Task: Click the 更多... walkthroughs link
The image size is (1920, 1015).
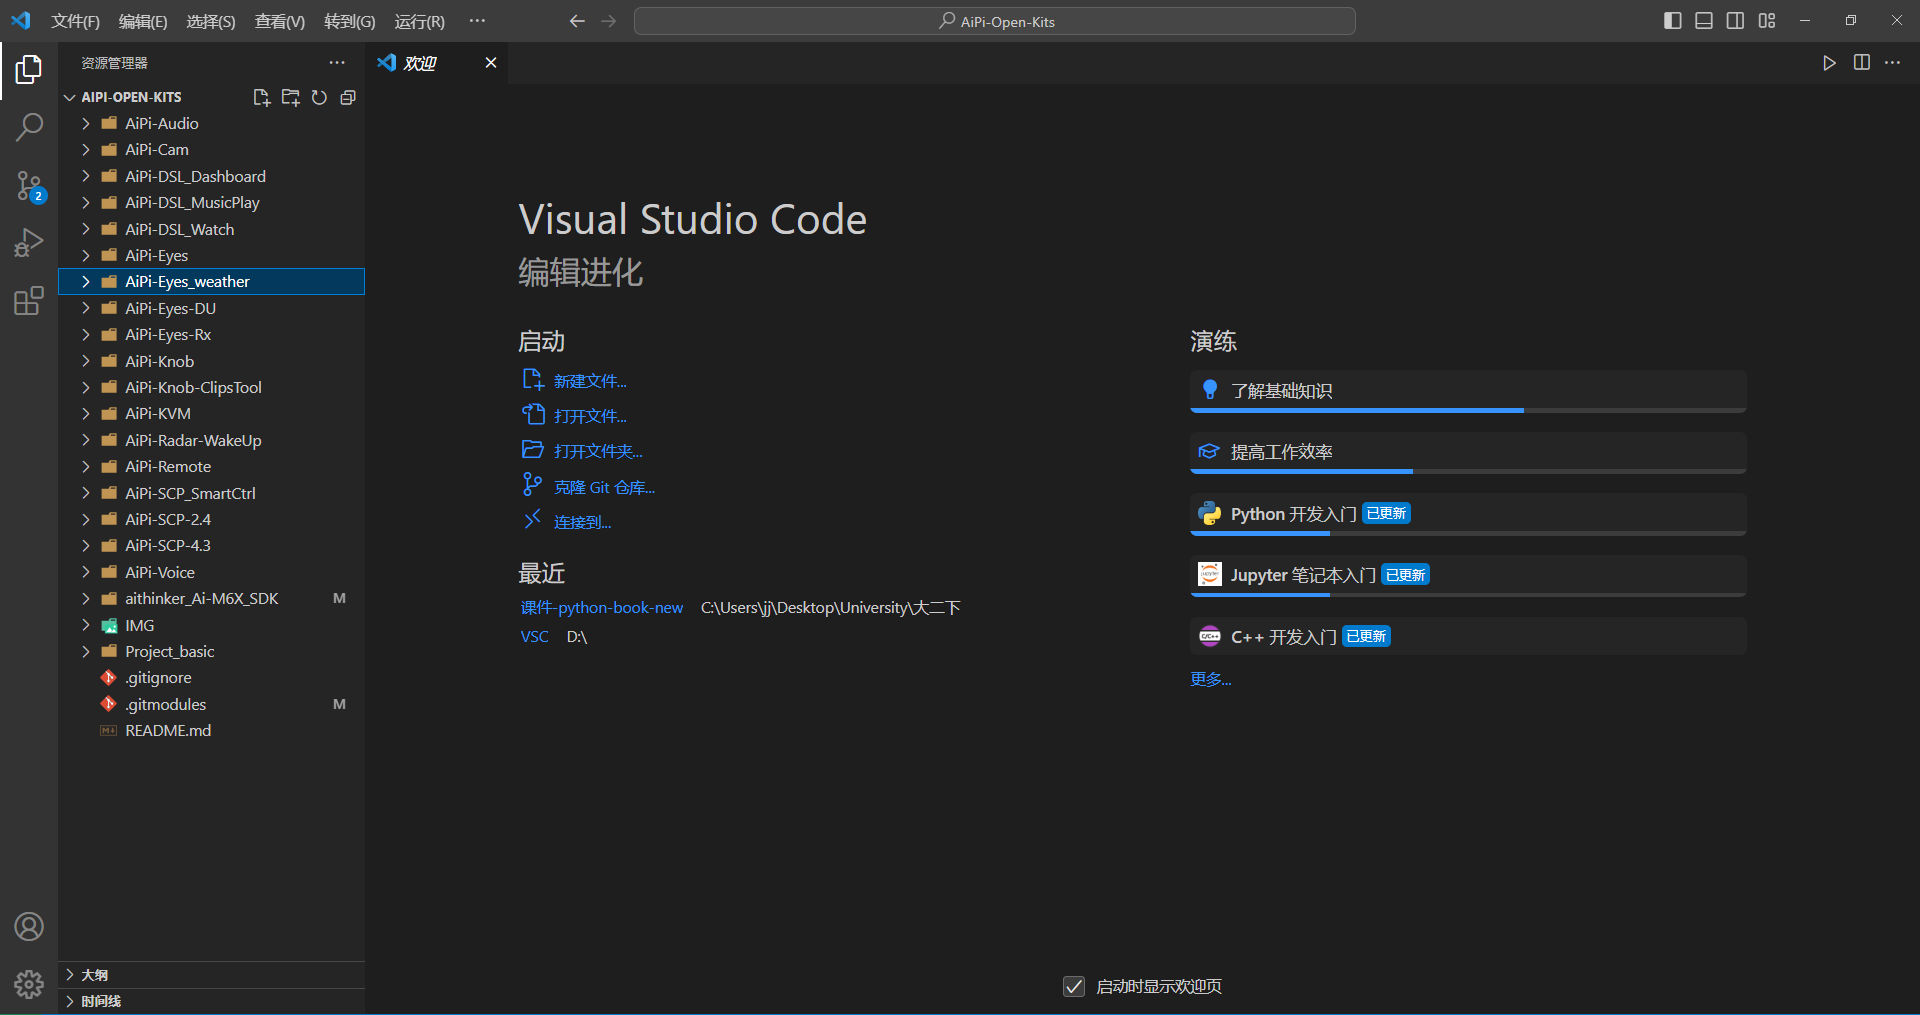Action: pyautogui.click(x=1210, y=679)
